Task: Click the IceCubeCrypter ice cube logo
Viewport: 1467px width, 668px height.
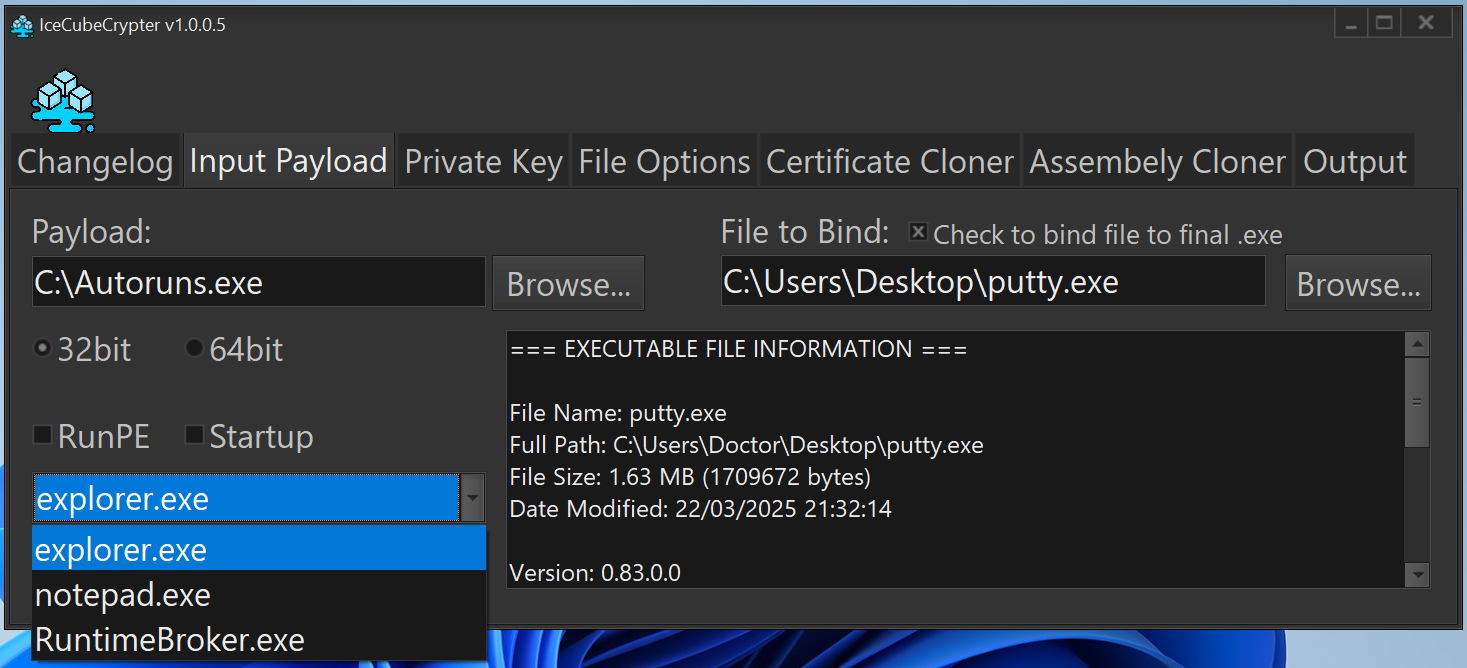Action: tap(63, 101)
